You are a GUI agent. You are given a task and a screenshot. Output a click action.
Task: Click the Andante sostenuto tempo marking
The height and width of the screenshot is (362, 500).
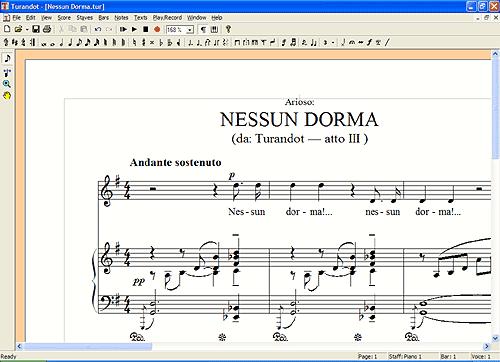pyautogui.click(x=176, y=163)
